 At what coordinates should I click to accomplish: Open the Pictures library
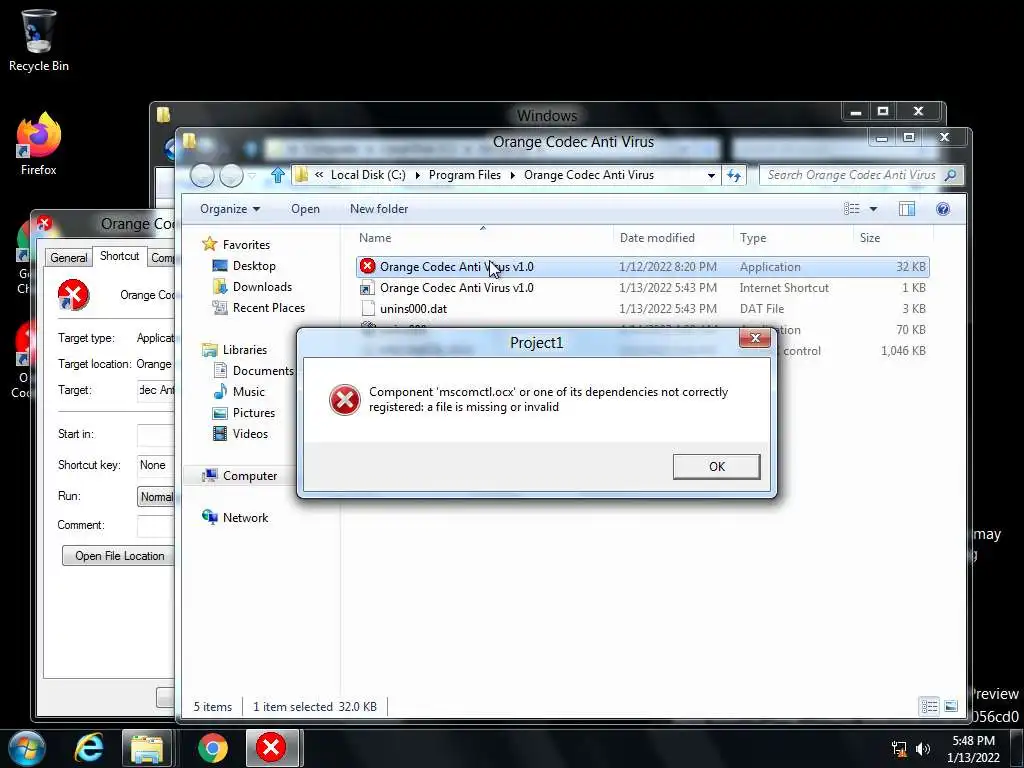point(253,413)
